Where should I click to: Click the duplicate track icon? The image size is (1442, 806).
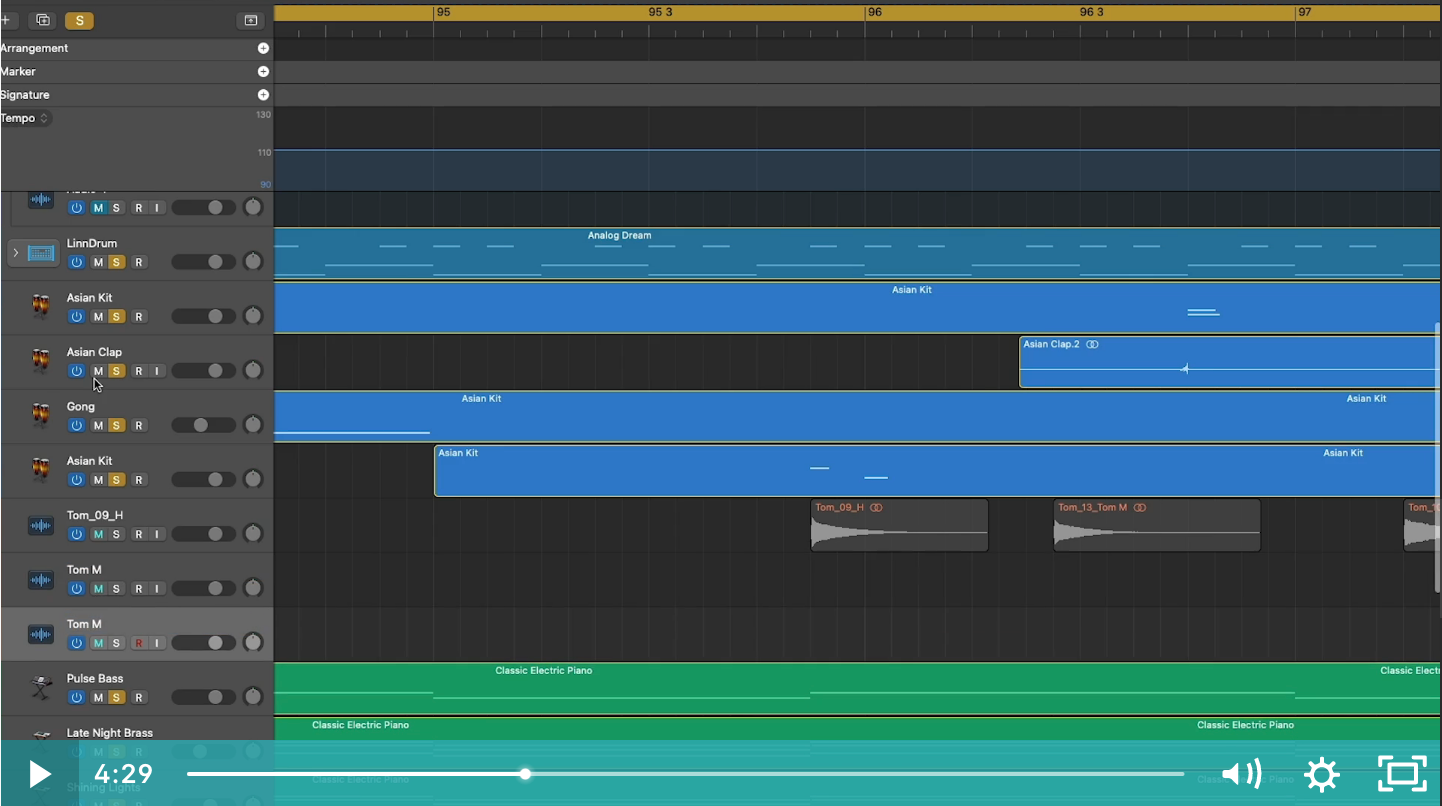43,20
